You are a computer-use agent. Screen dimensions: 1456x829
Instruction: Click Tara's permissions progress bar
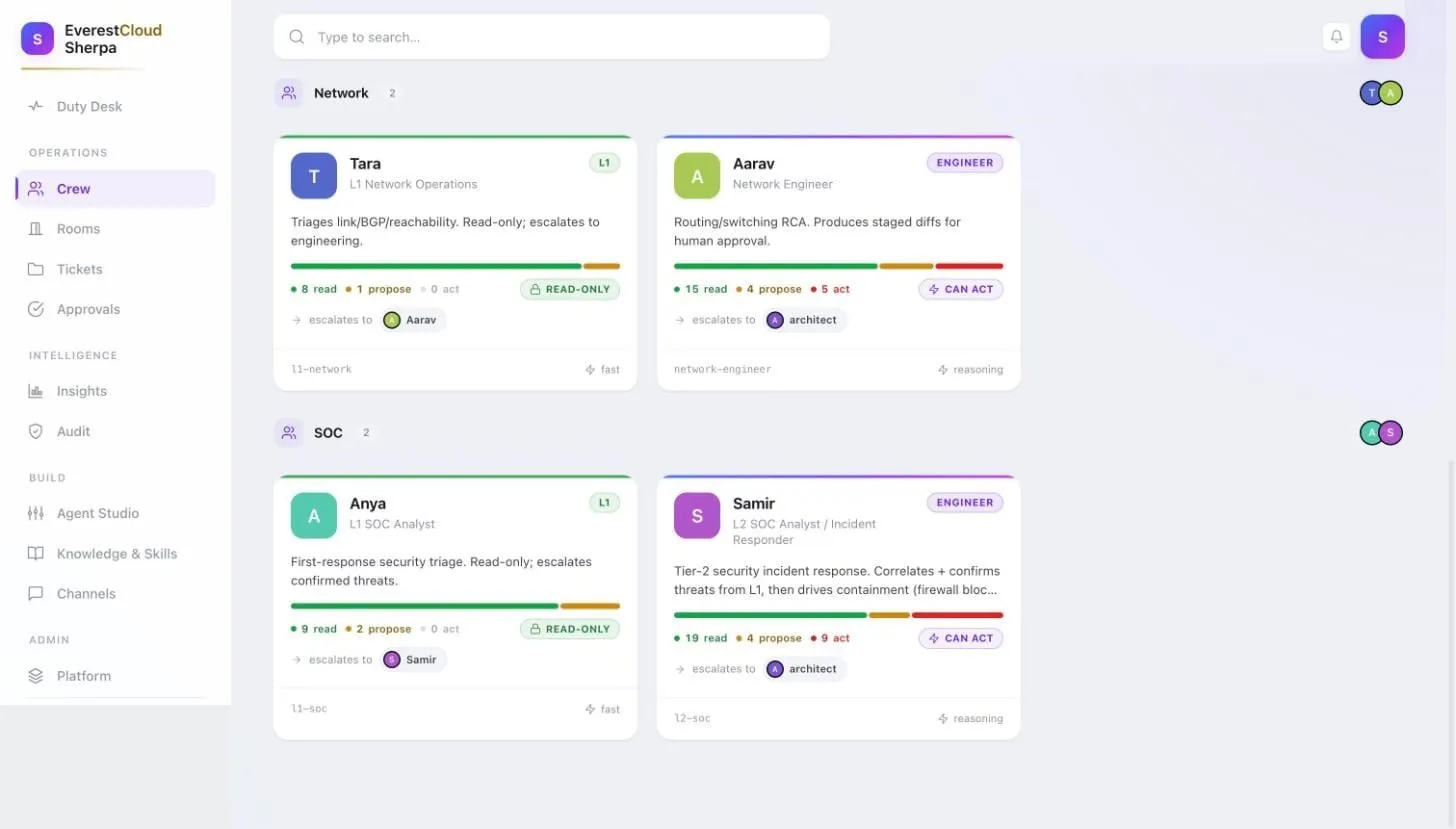[x=455, y=266]
